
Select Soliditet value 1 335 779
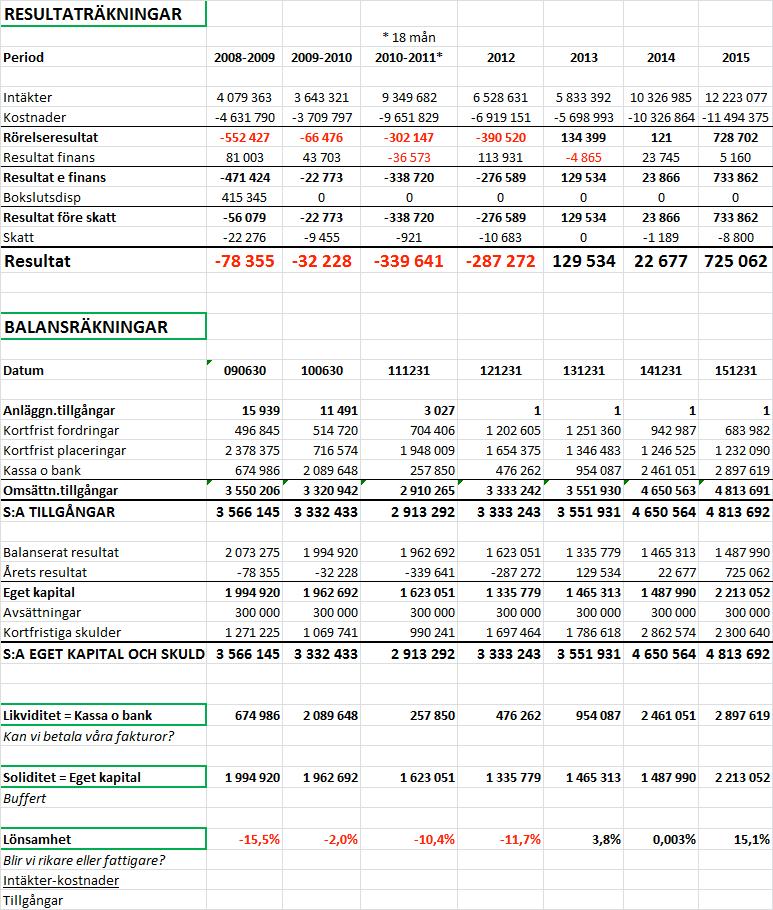(513, 778)
